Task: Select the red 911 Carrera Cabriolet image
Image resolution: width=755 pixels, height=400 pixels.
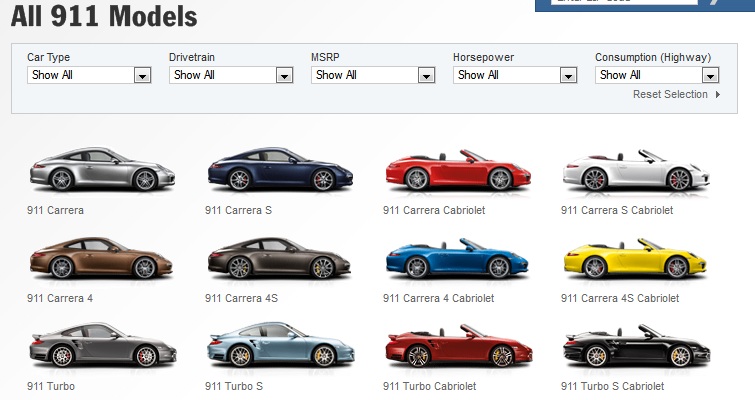Action: click(458, 170)
